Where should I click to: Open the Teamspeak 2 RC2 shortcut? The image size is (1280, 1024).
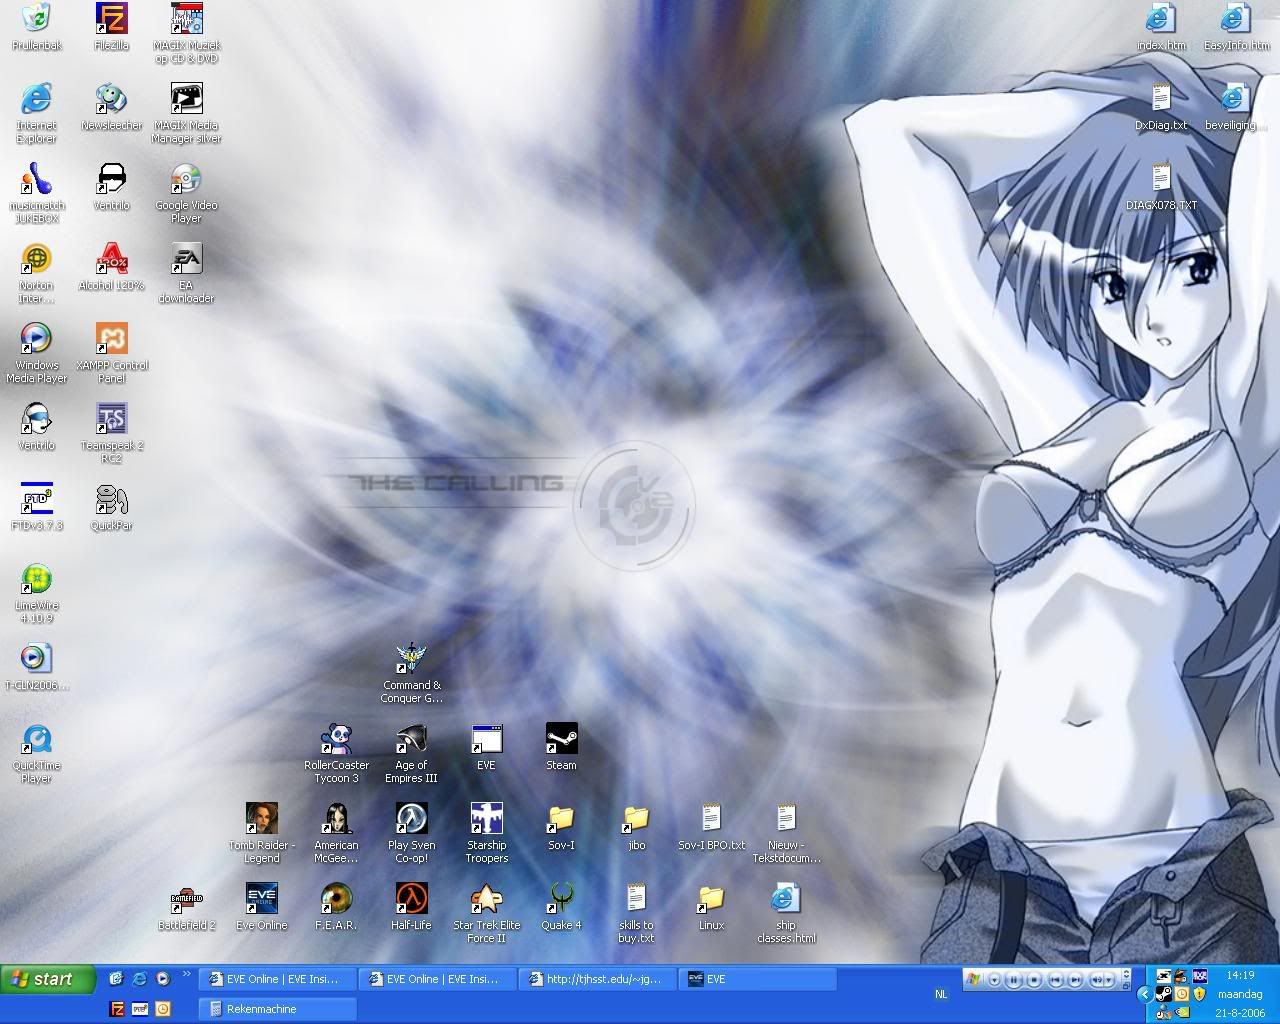[x=111, y=421]
